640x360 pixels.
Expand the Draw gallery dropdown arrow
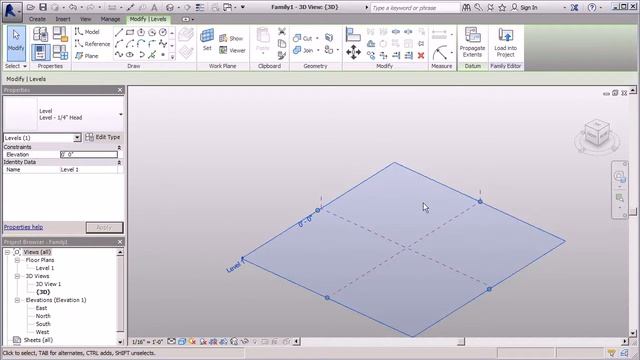click(172, 57)
